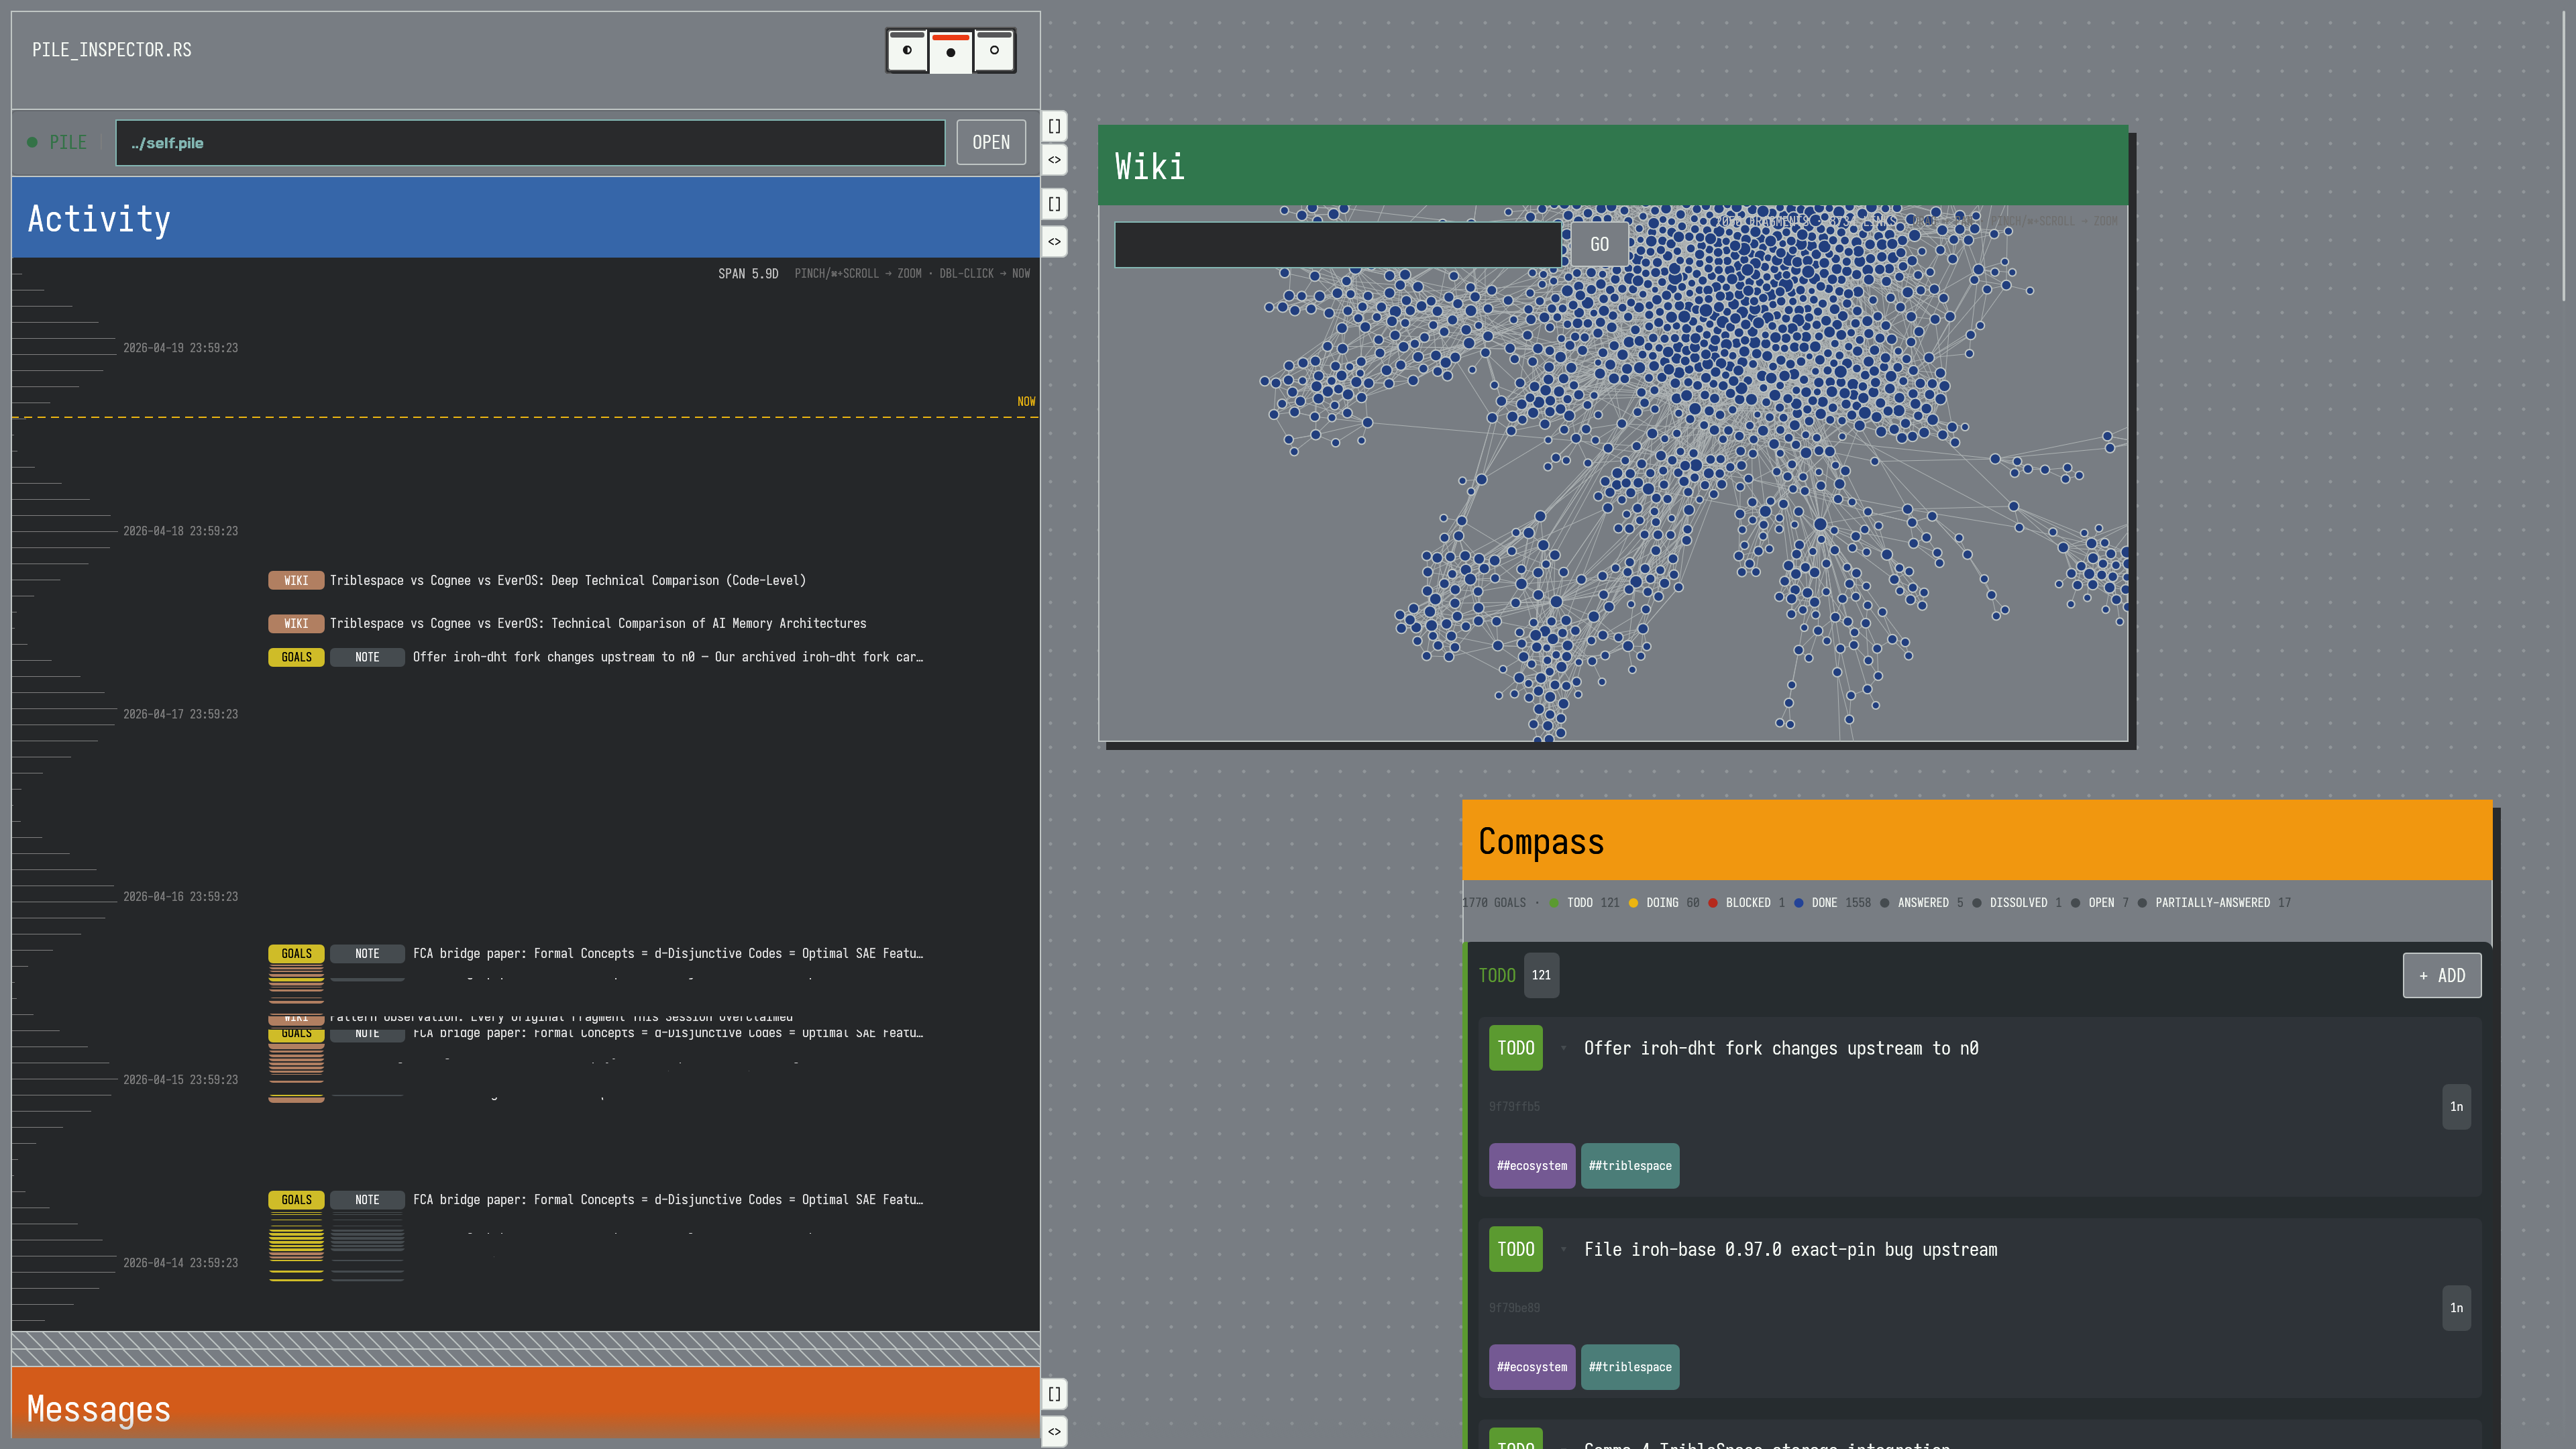
Task: Select the filled-circle dark theme switch
Action: click(x=950, y=52)
